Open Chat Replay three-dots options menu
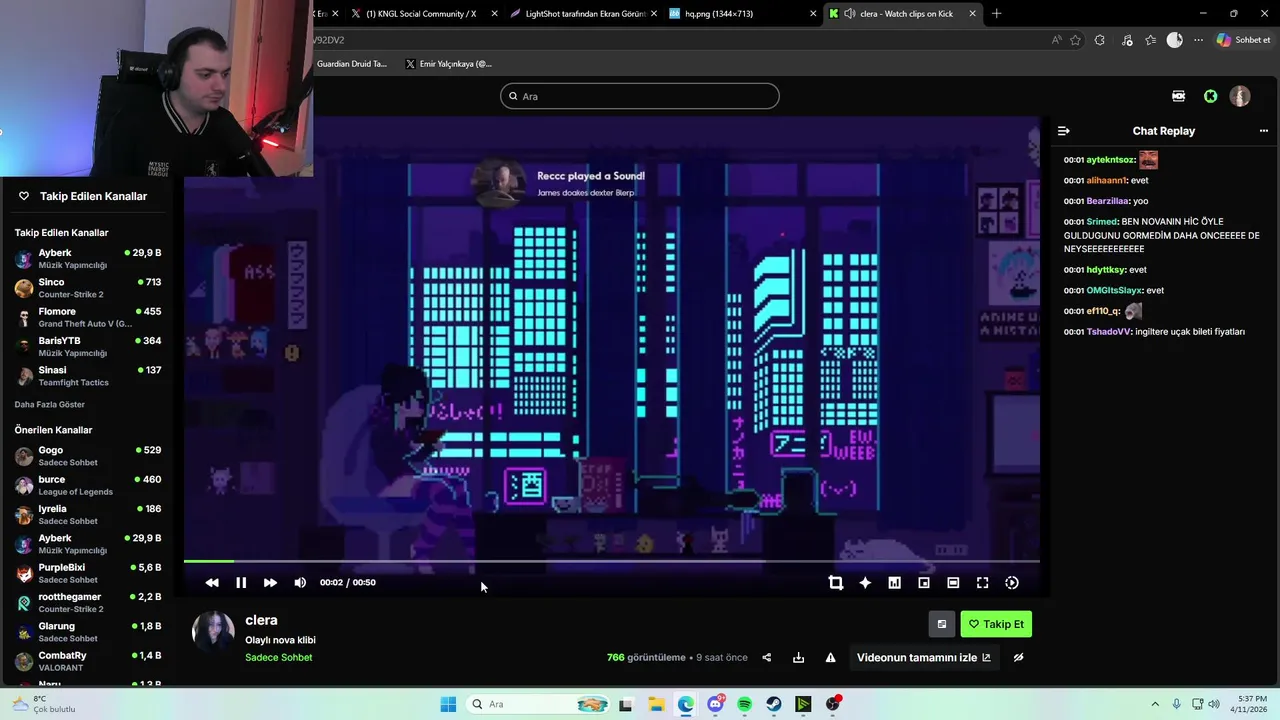 pyautogui.click(x=1263, y=131)
